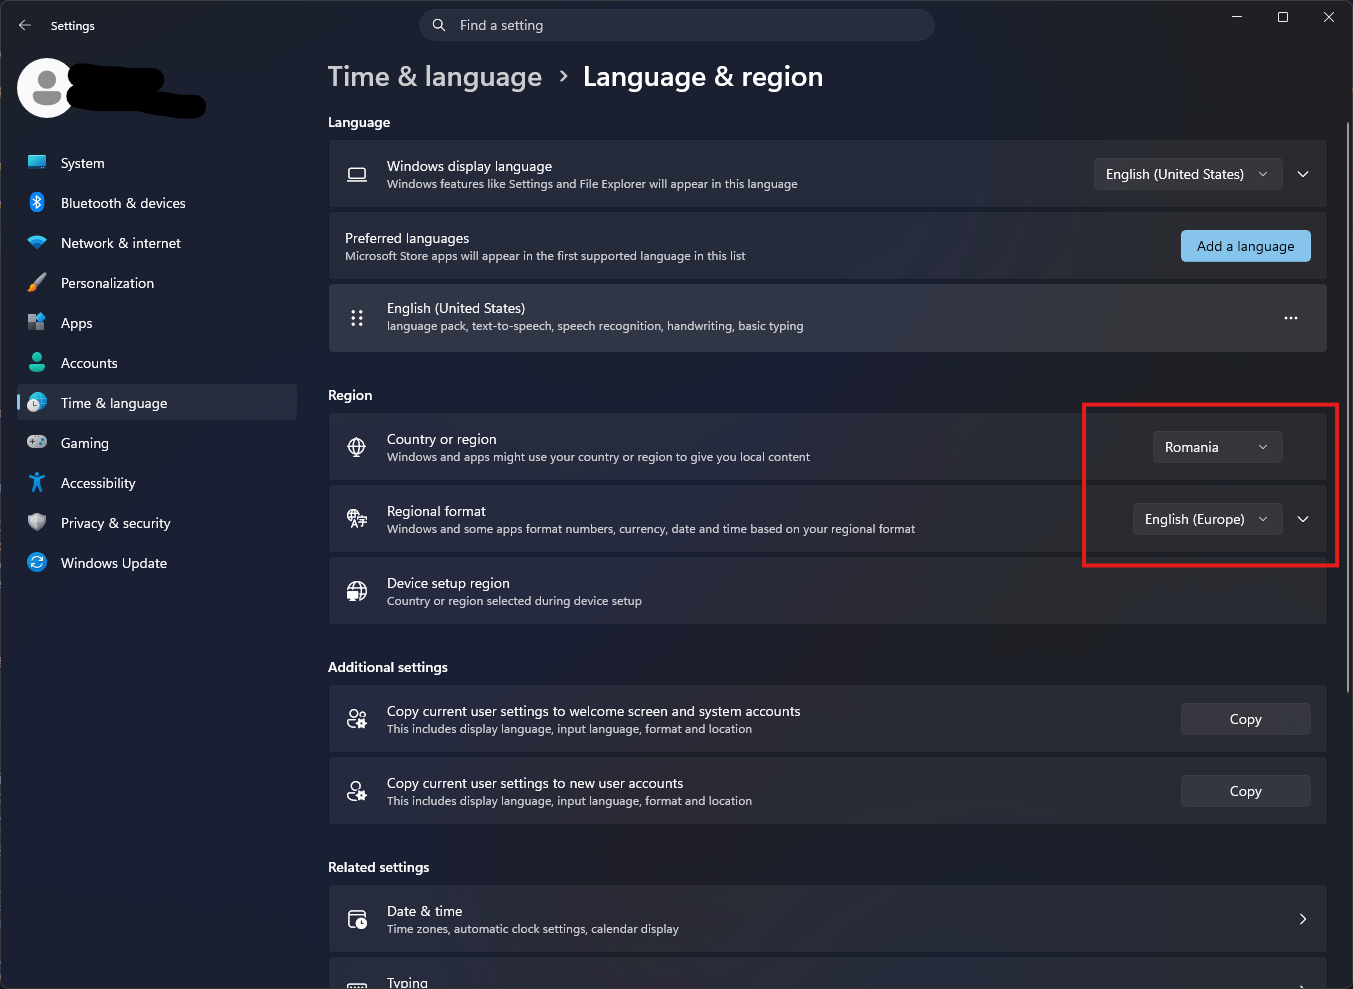Image resolution: width=1353 pixels, height=989 pixels.
Task: Click the back arrow in the Settings title bar
Action: click(x=25, y=25)
